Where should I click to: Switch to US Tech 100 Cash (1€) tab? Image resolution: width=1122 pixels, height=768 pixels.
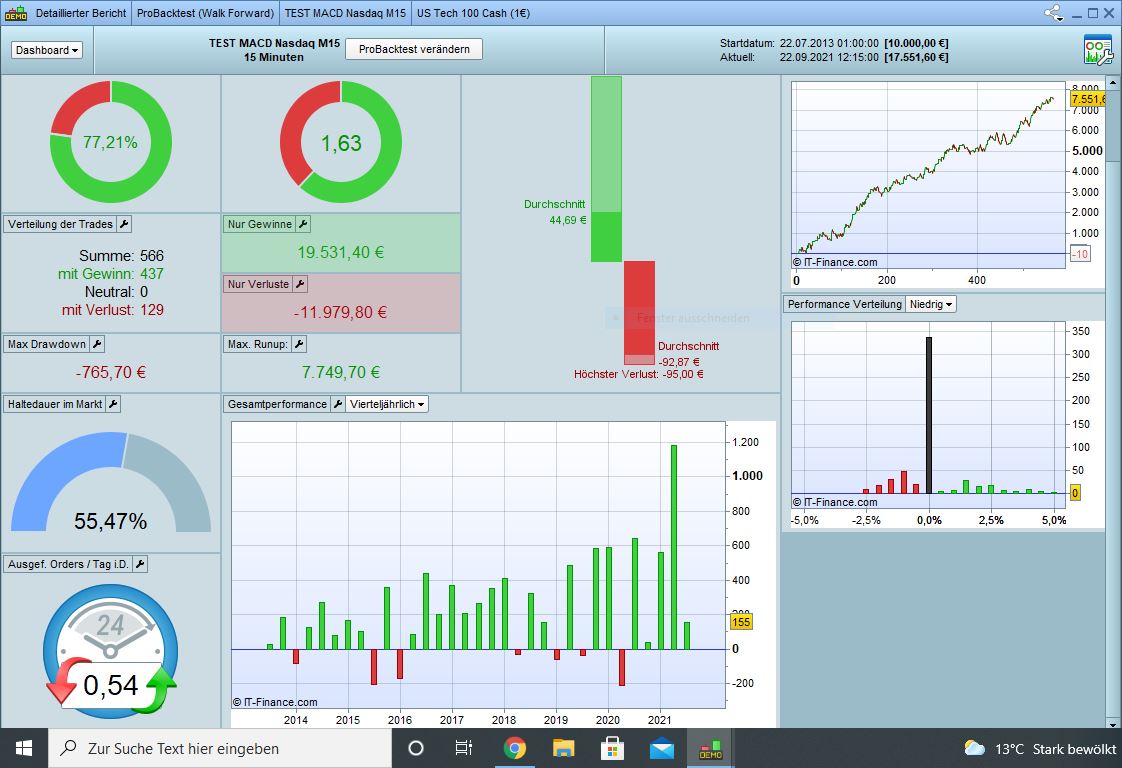point(473,13)
